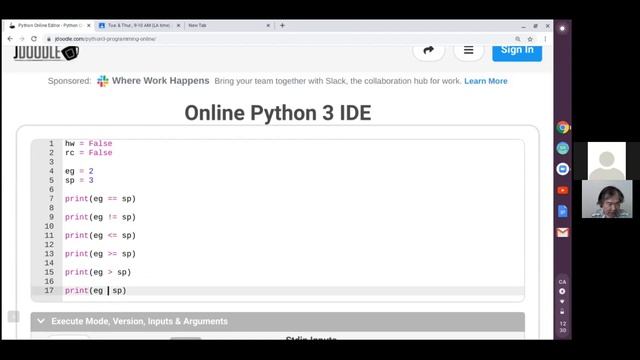The width and height of the screenshot is (640, 360).
Task: Click the zoom magnifier icon in address bar
Action: click(518, 39)
